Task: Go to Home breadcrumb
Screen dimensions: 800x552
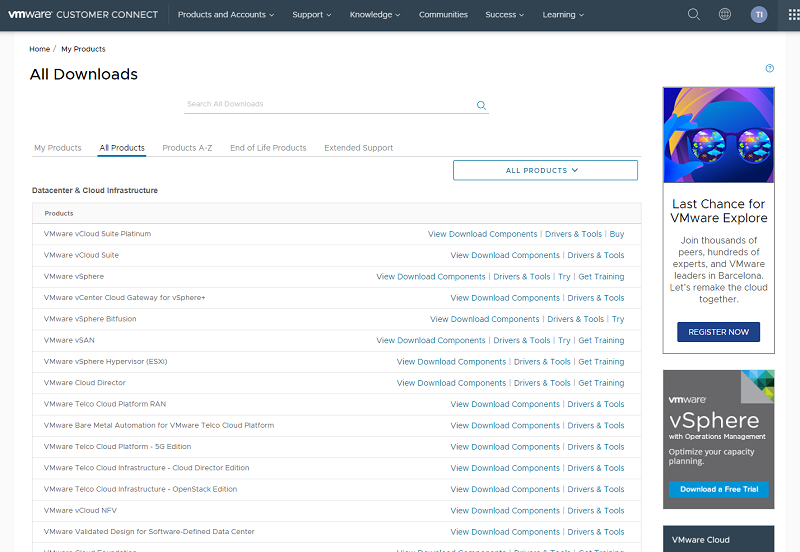Action: pyautogui.click(x=39, y=49)
